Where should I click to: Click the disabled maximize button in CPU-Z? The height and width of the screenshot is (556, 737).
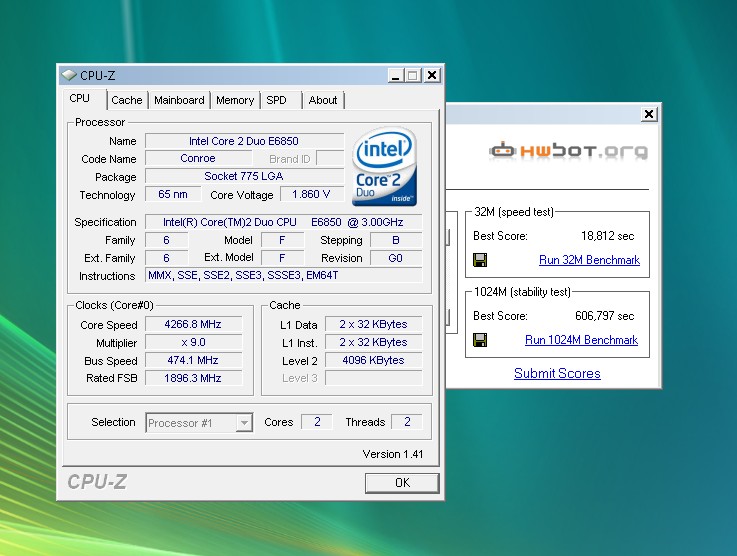point(413,75)
